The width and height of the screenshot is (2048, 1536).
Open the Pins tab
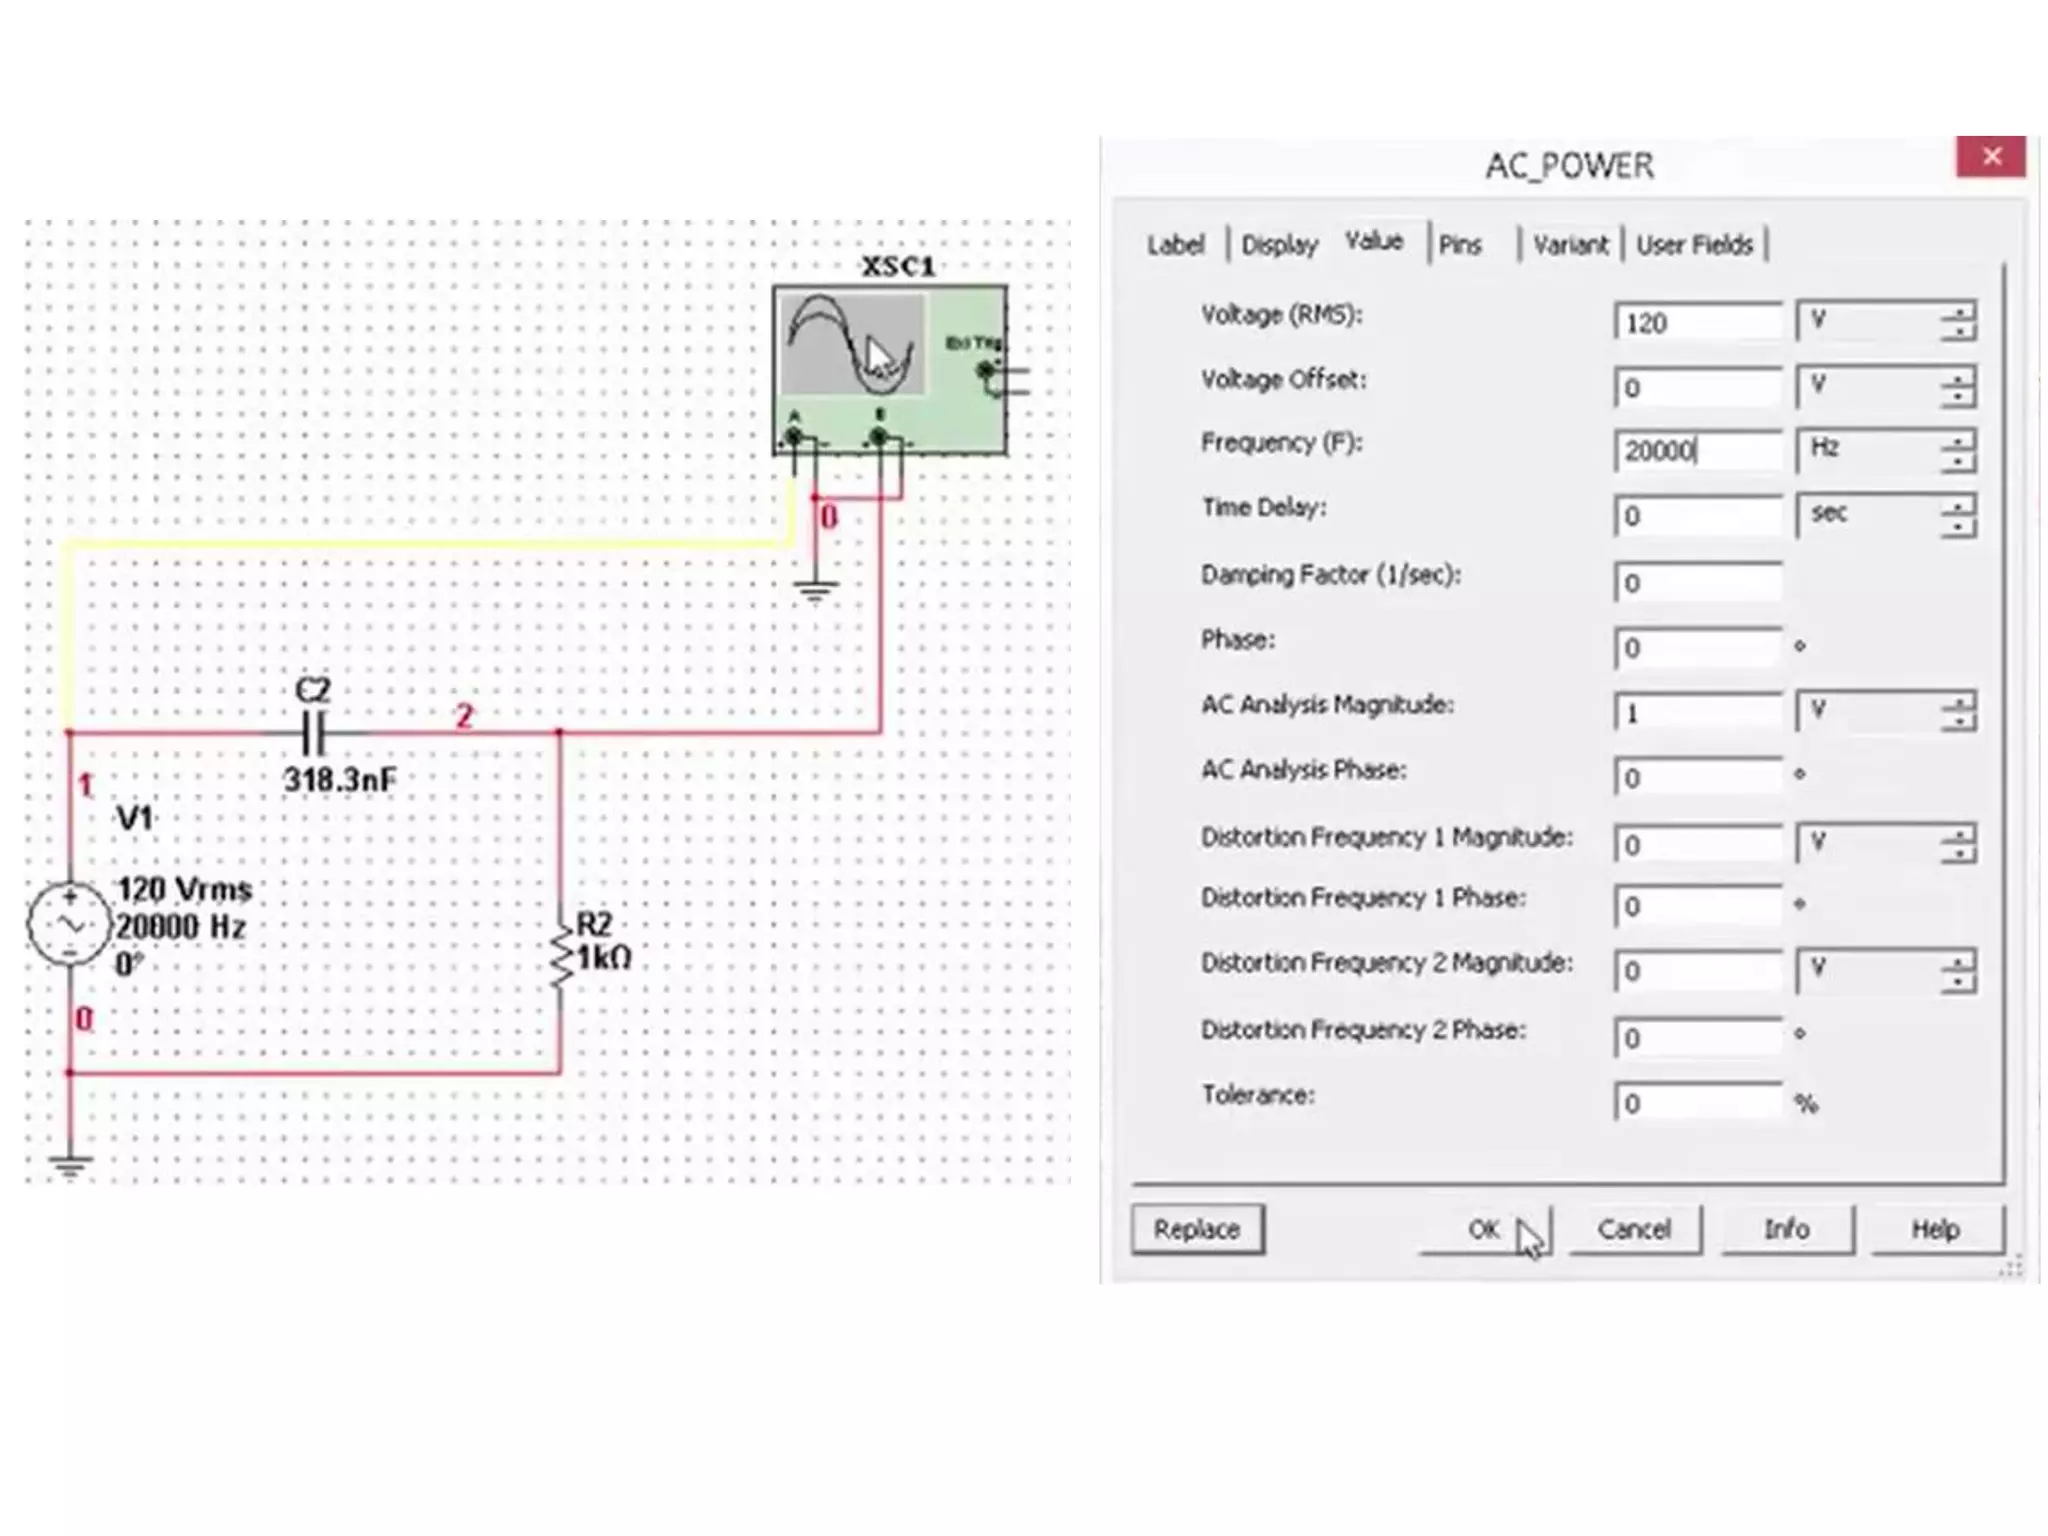pos(1459,245)
